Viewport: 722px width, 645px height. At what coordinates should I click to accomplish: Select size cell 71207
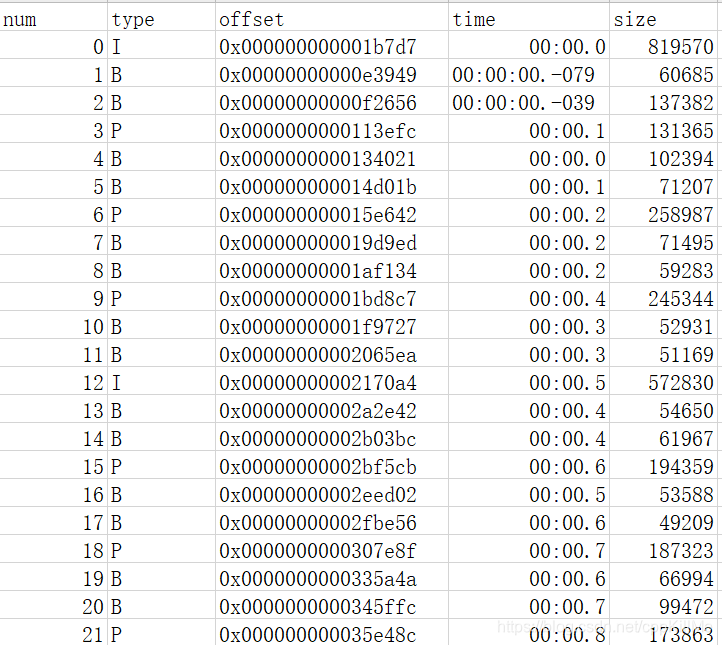coord(663,187)
